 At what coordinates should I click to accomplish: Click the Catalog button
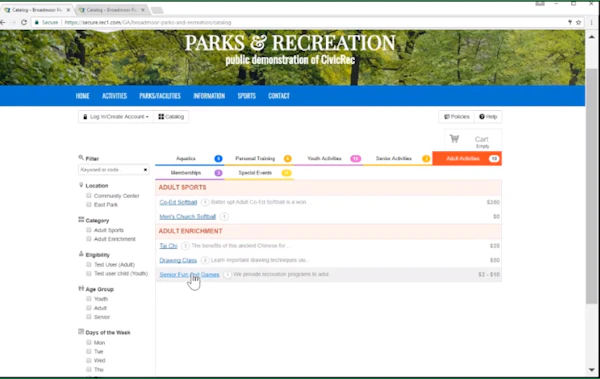coord(171,117)
